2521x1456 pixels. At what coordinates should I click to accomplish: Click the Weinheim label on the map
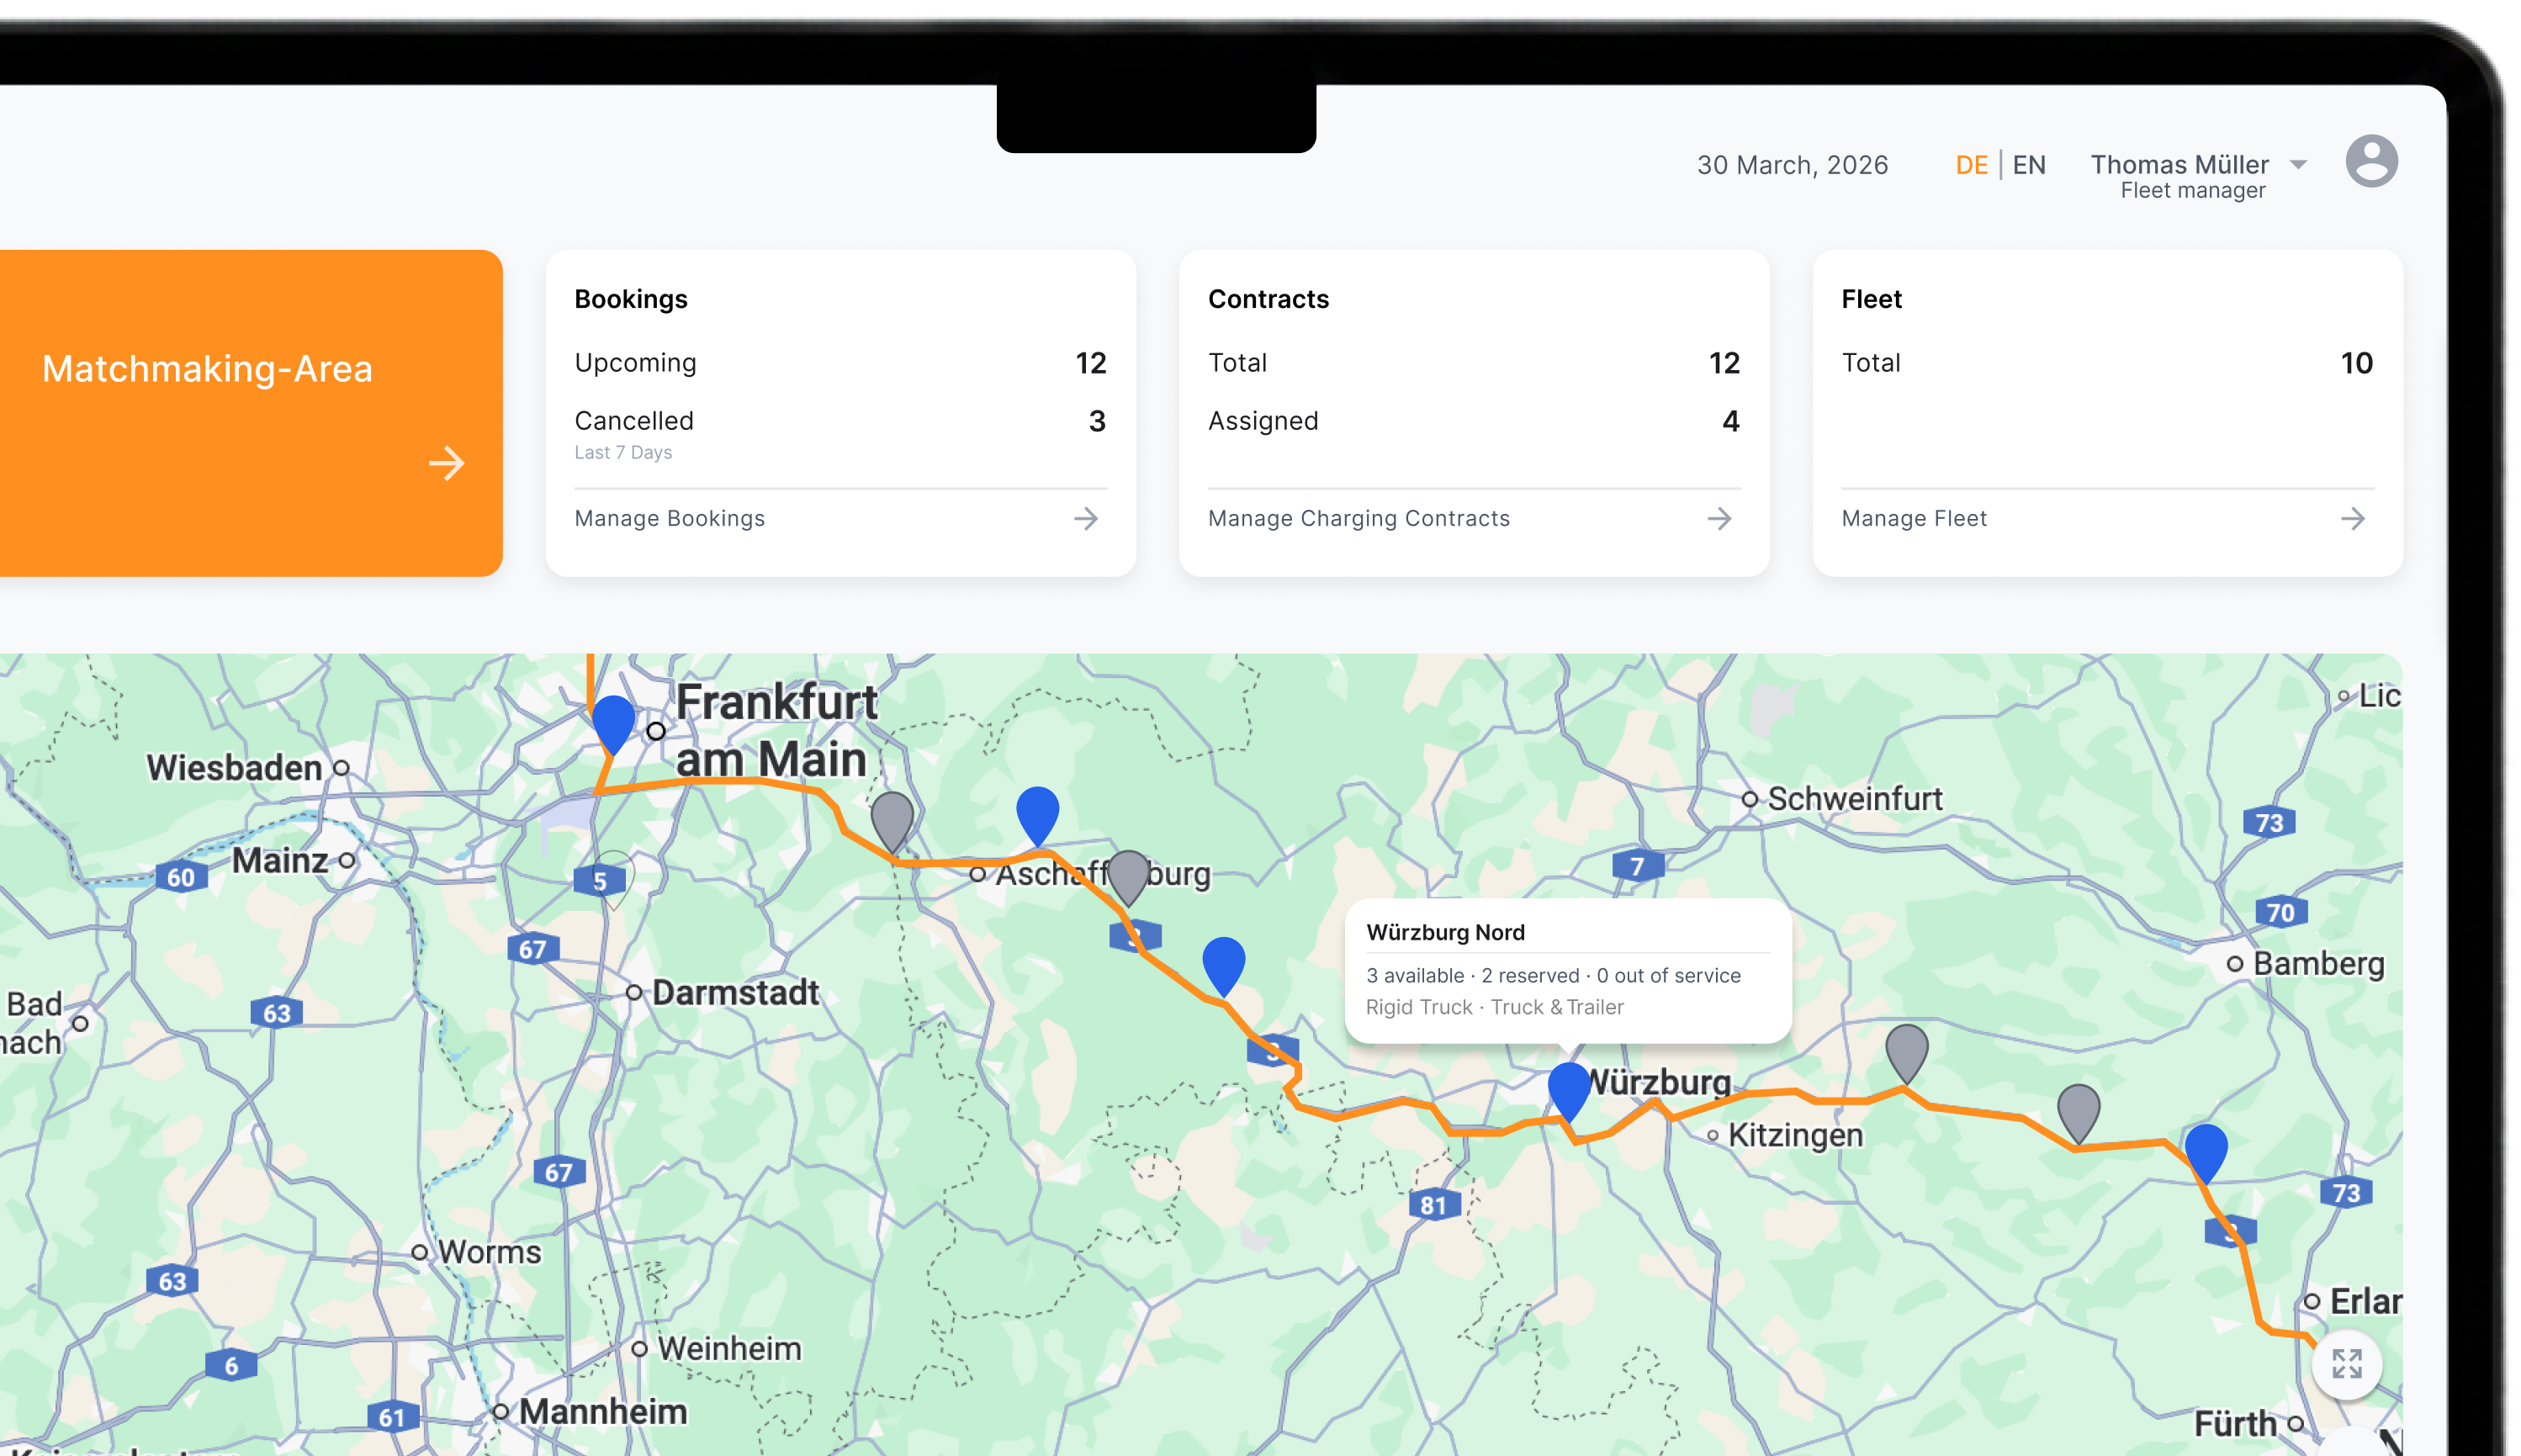pyautogui.click(x=729, y=1348)
